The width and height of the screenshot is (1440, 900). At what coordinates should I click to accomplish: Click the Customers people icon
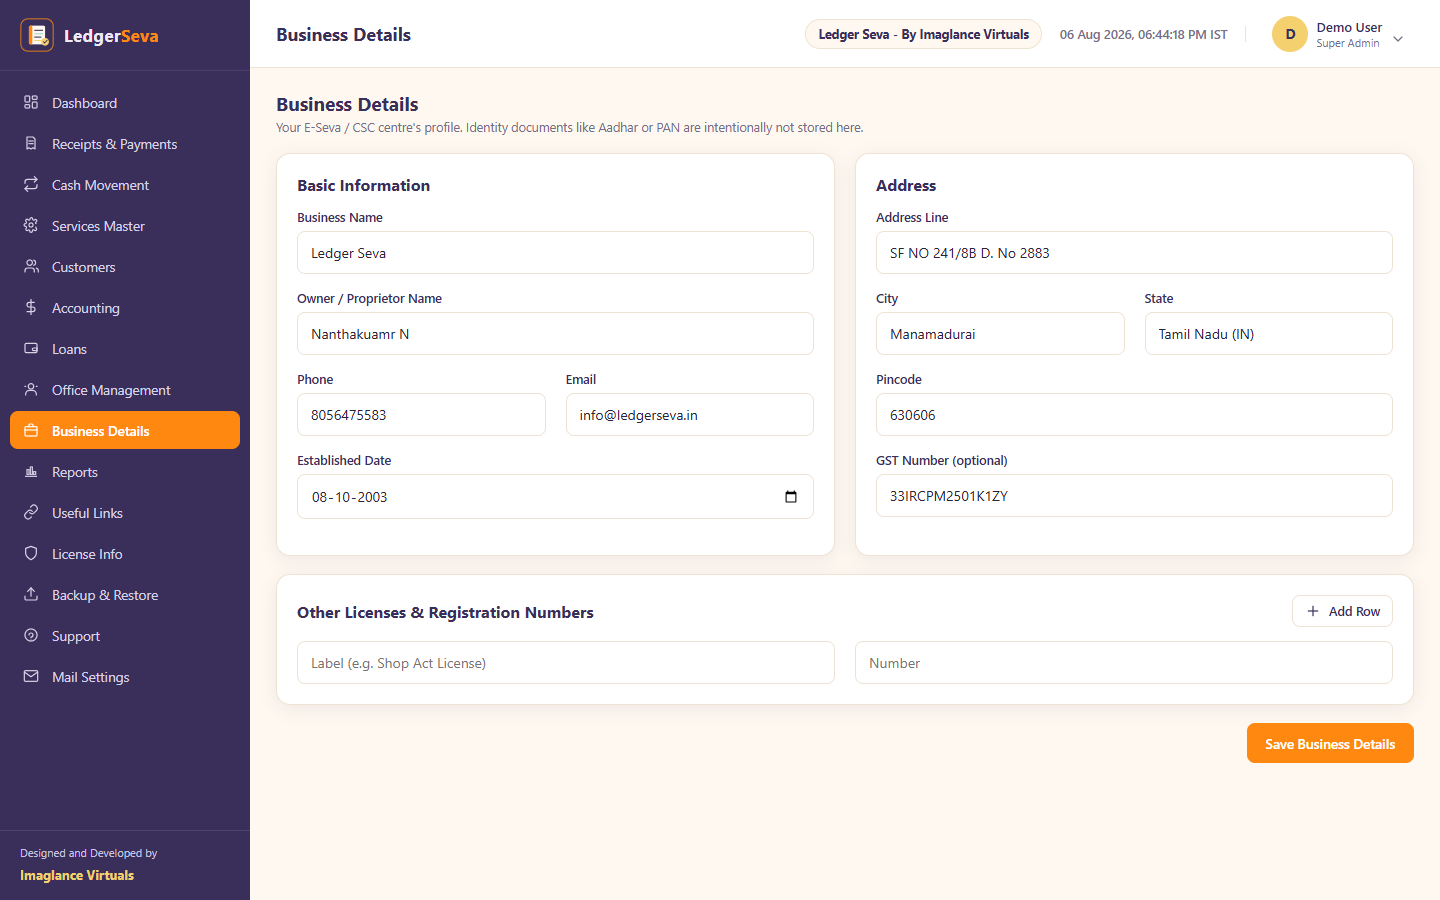31,266
